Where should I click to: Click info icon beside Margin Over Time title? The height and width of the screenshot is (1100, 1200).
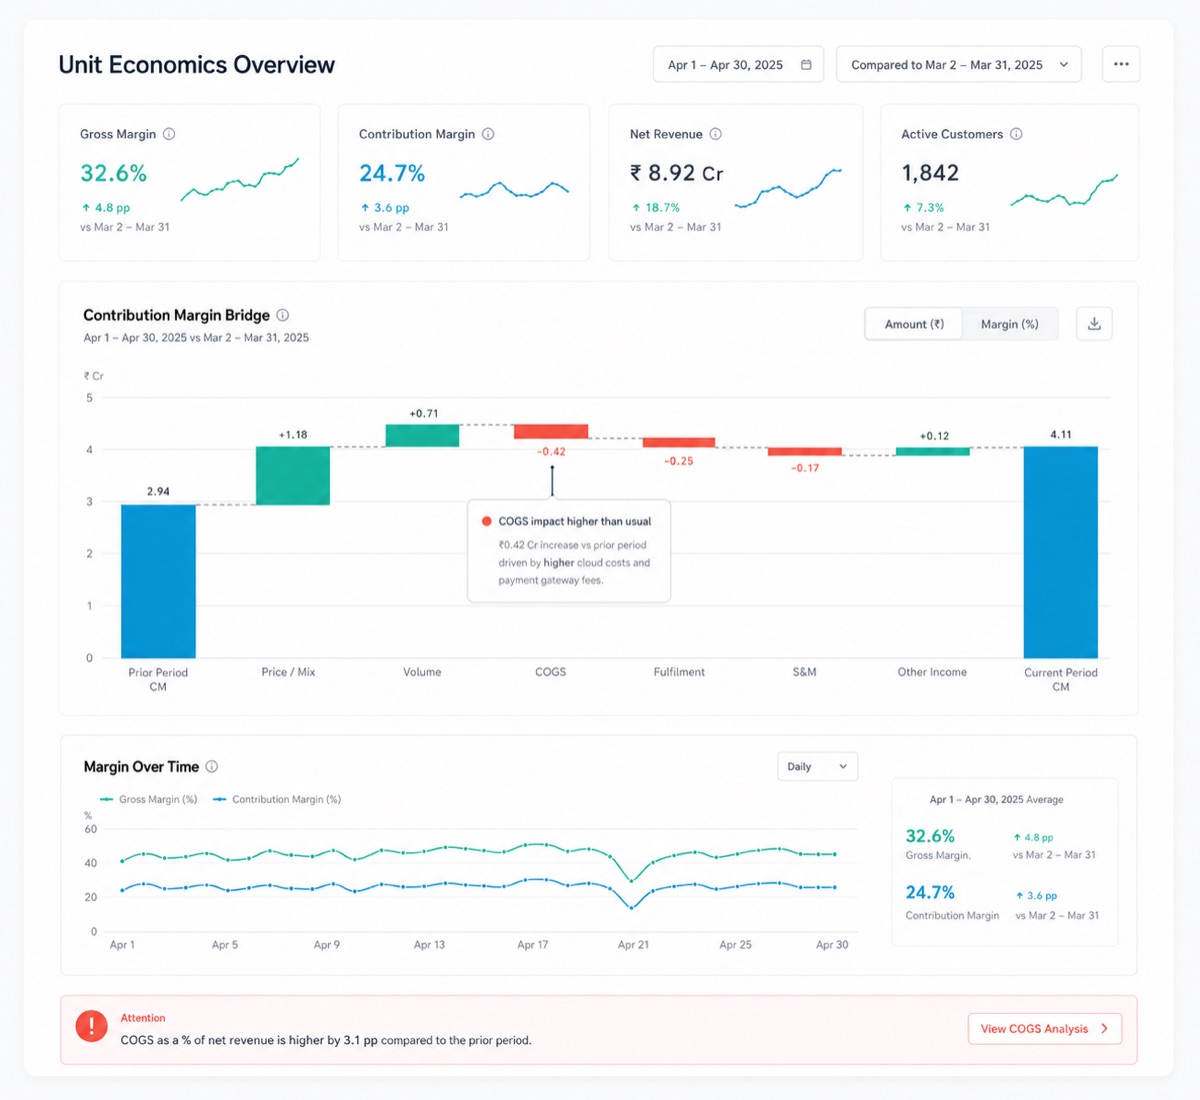coord(212,767)
